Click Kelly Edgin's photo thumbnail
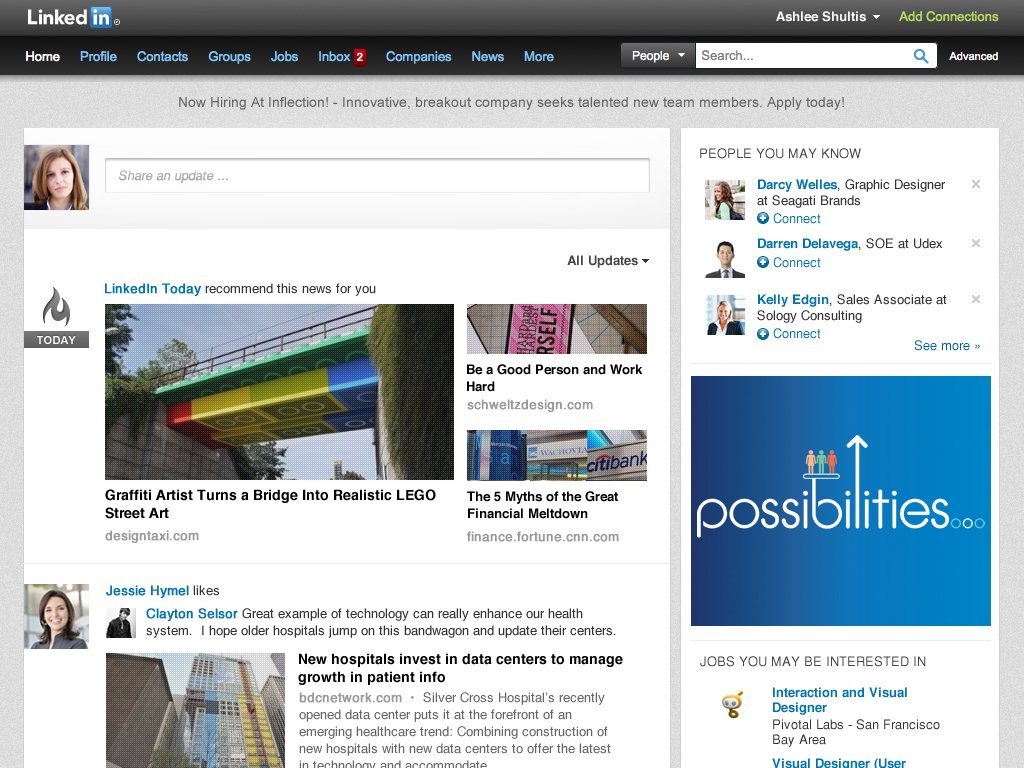1024x768 pixels. pos(725,315)
